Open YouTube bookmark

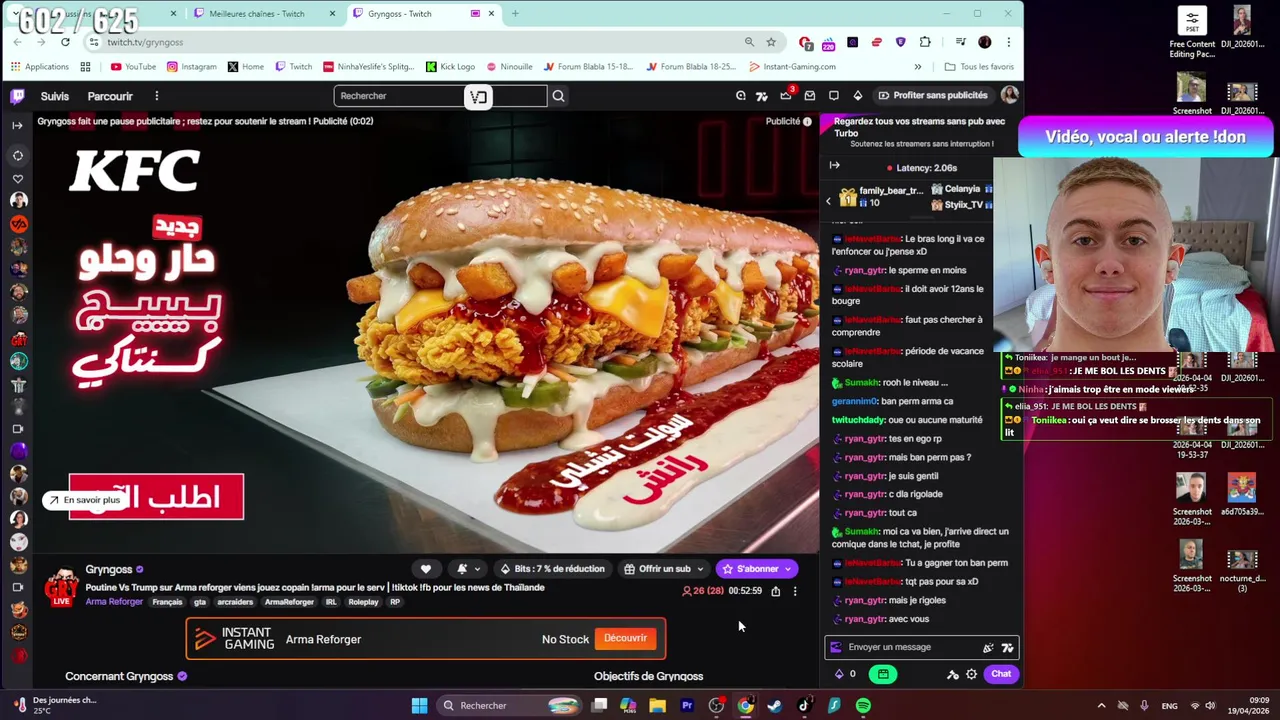(133, 67)
